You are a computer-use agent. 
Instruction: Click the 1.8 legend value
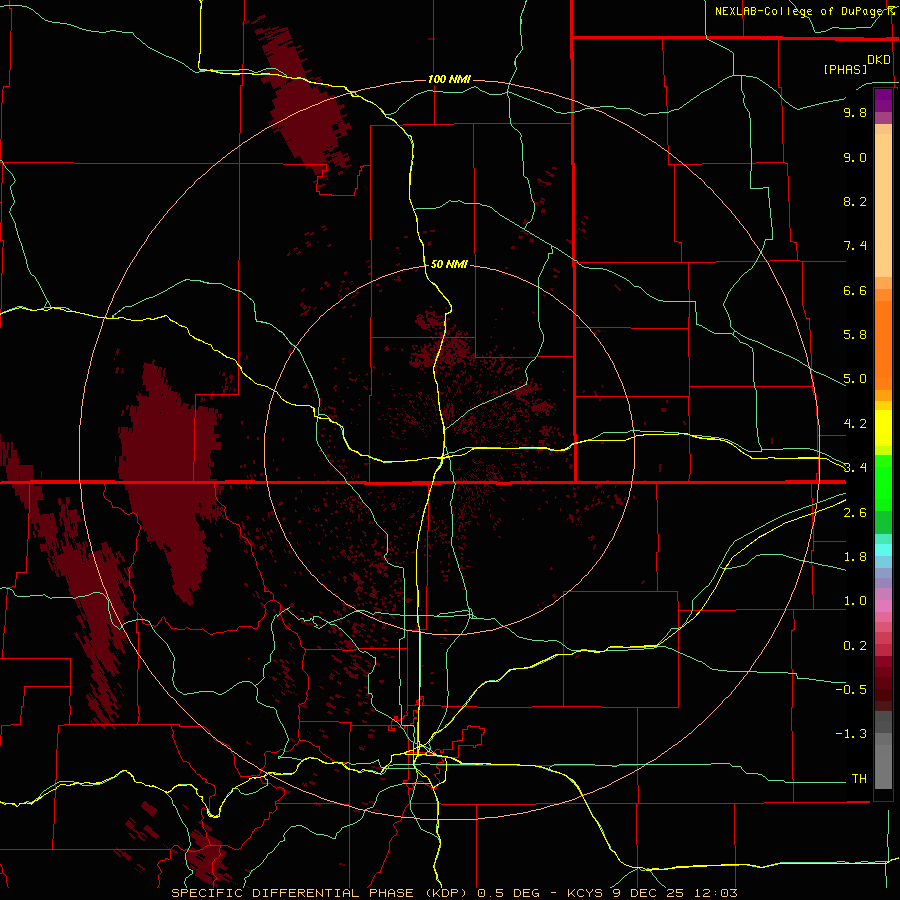coord(855,557)
